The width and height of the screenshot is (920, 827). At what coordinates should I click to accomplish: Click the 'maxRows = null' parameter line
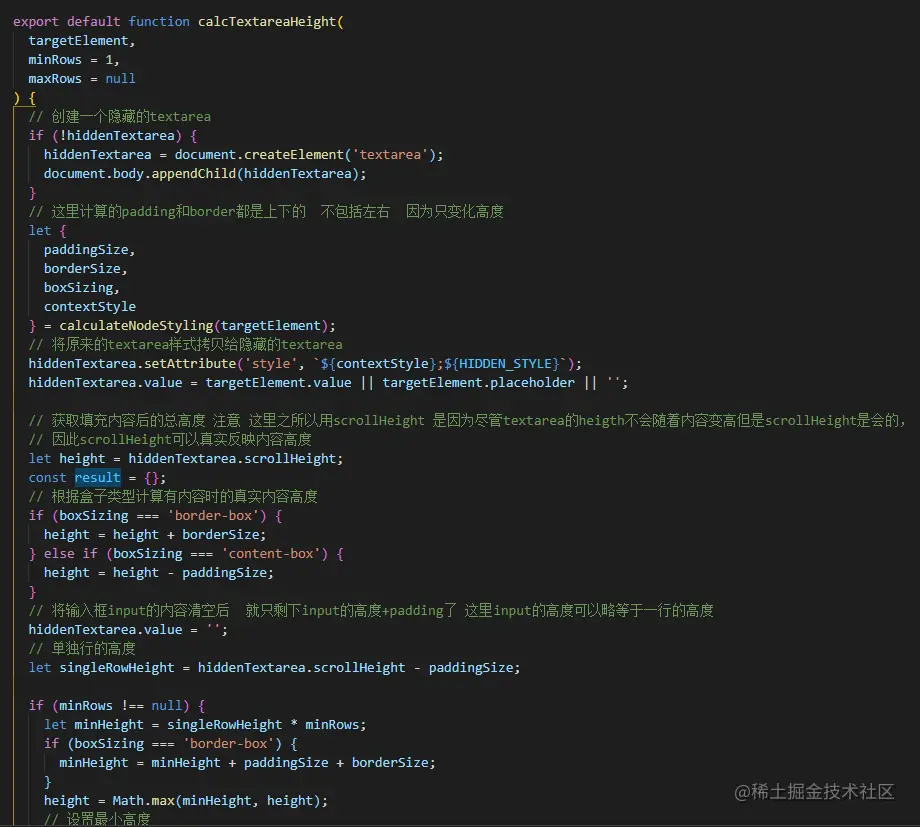pyautogui.click(x=82, y=79)
